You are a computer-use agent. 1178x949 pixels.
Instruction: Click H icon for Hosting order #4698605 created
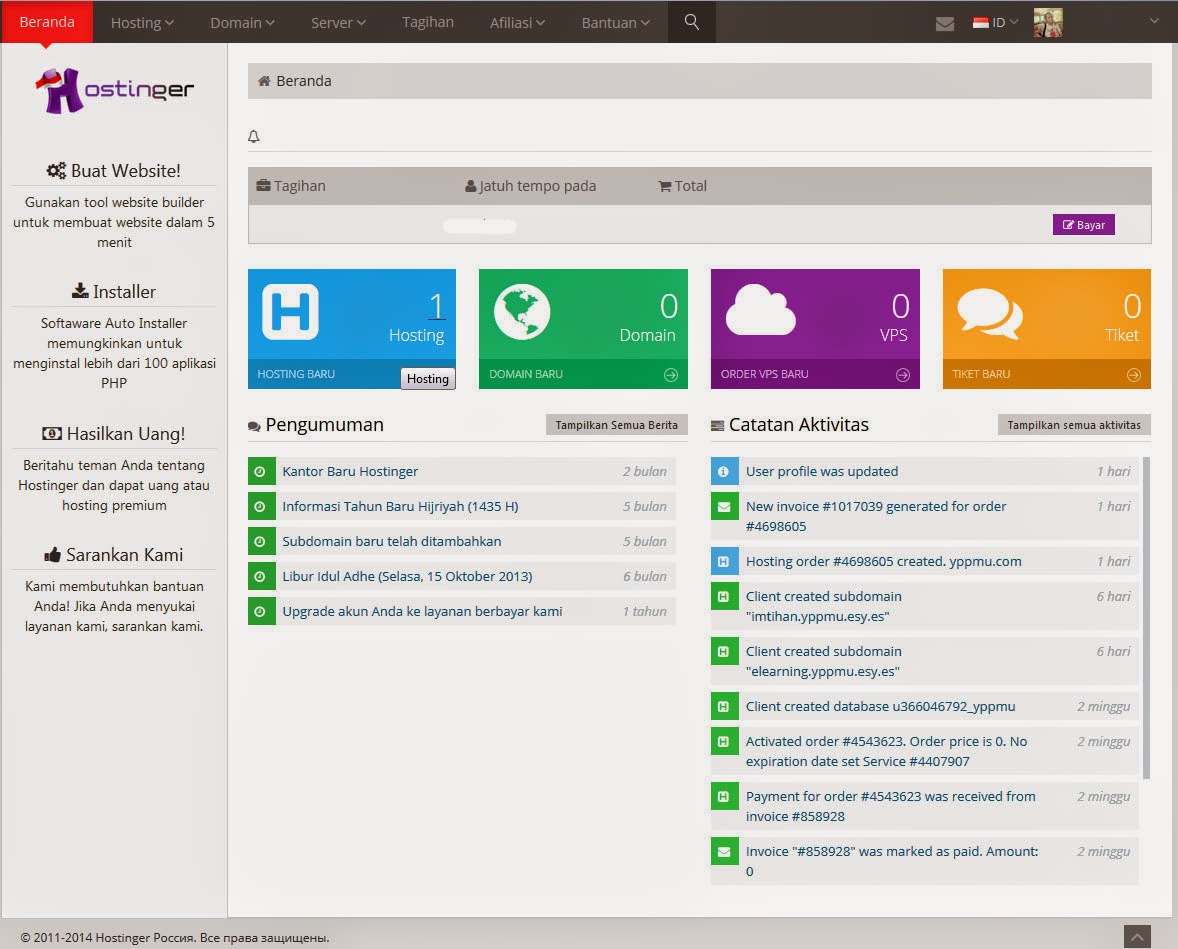click(724, 561)
